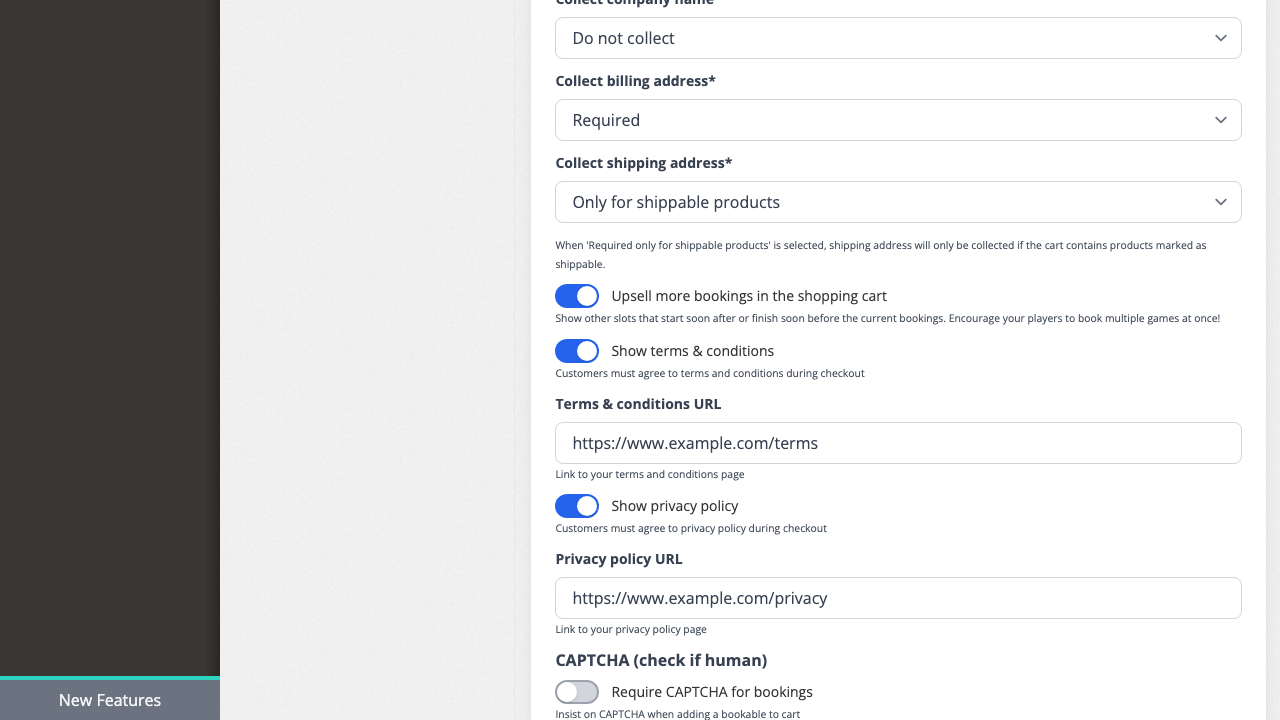Click into the Terms & conditions URL field
Image resolution: width=1280 pixels, height=720 pixels.
point(898,443)
